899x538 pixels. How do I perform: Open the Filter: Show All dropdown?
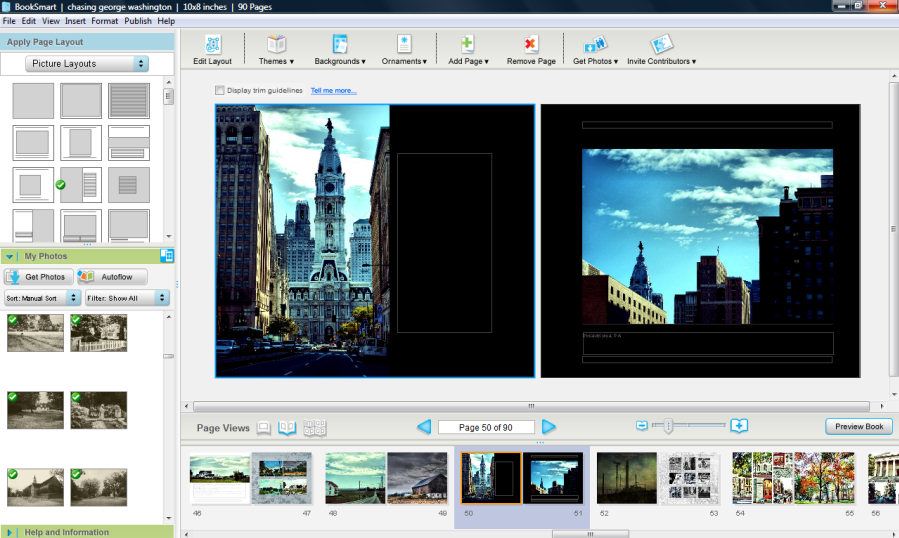(125, 298)
